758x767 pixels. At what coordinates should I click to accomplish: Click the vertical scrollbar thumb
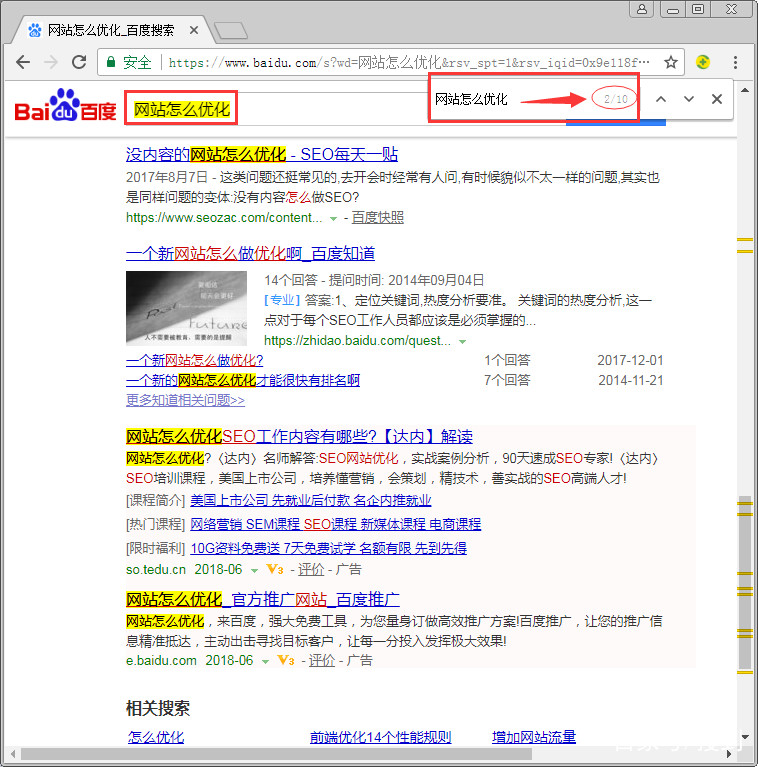[x=744, y=580]
